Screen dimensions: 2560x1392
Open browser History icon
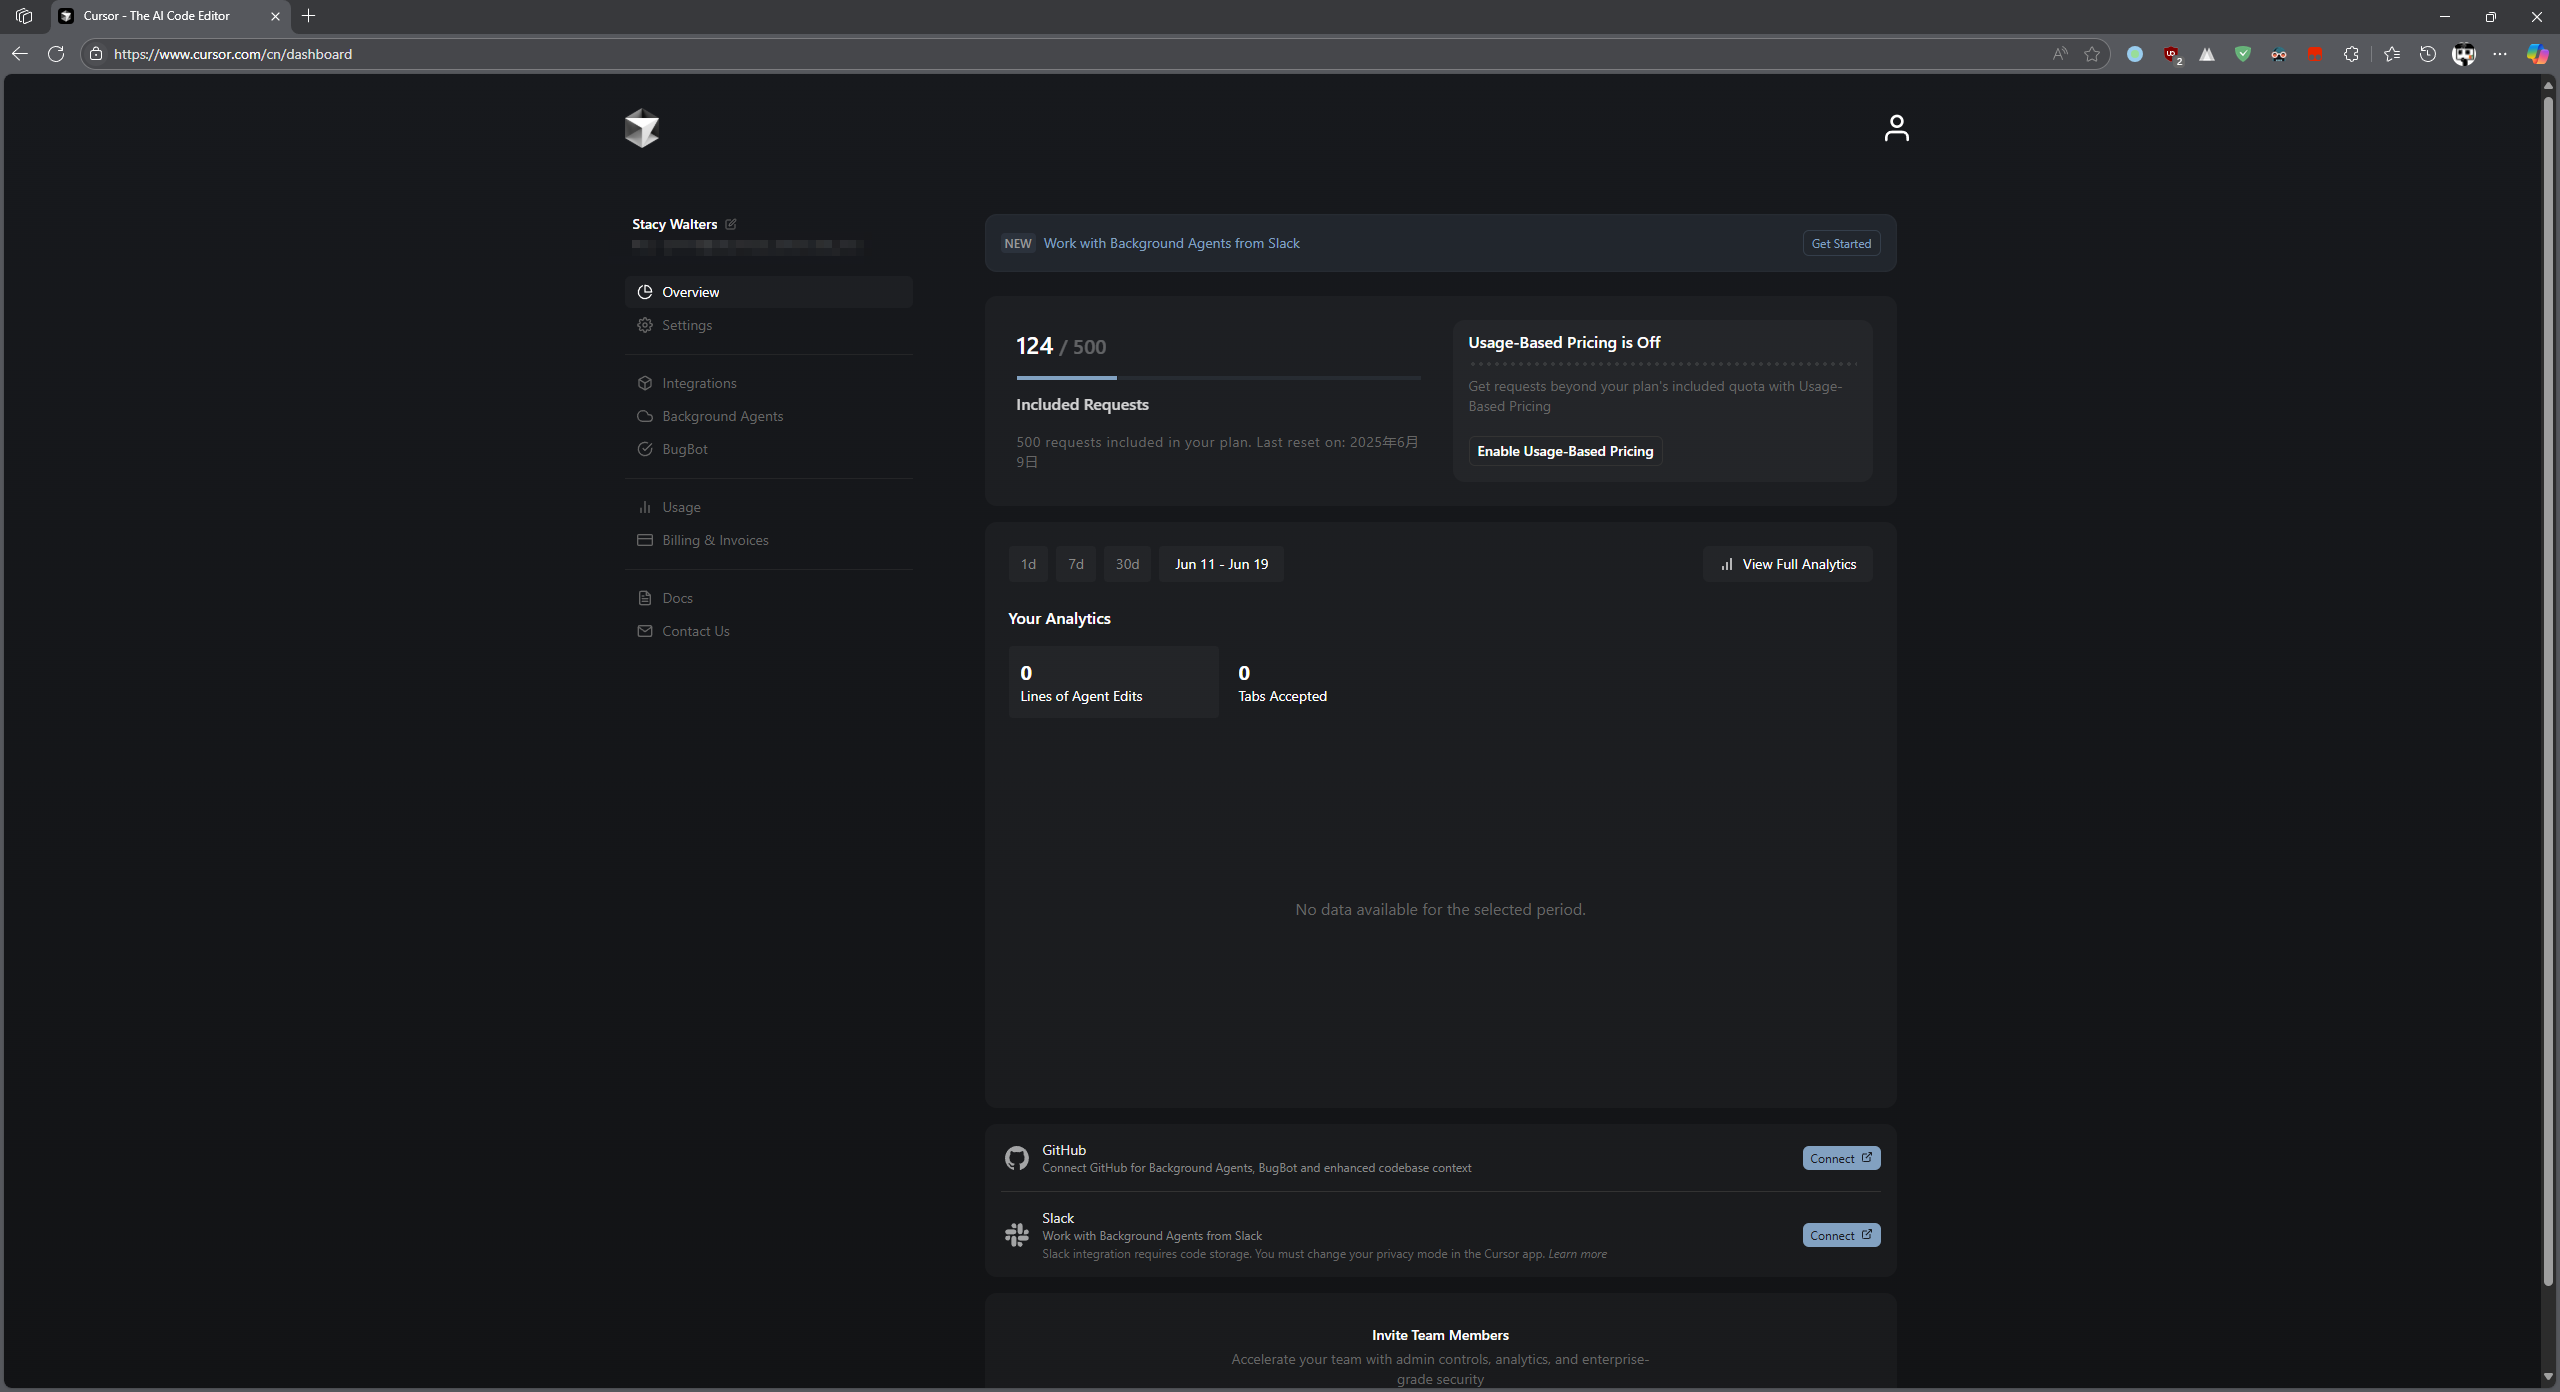(x=2428, y=54)
